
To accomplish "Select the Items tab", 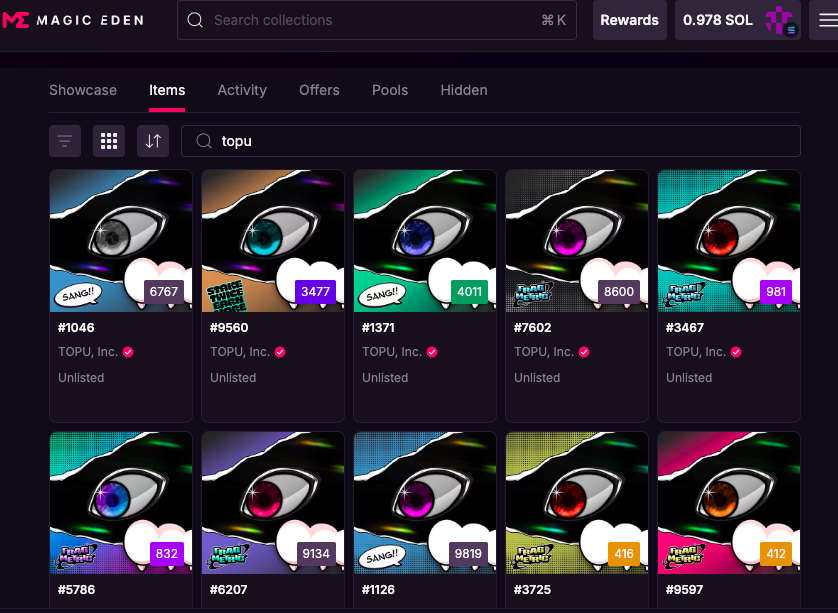I will pyautogui.click(x=167, y=90).
